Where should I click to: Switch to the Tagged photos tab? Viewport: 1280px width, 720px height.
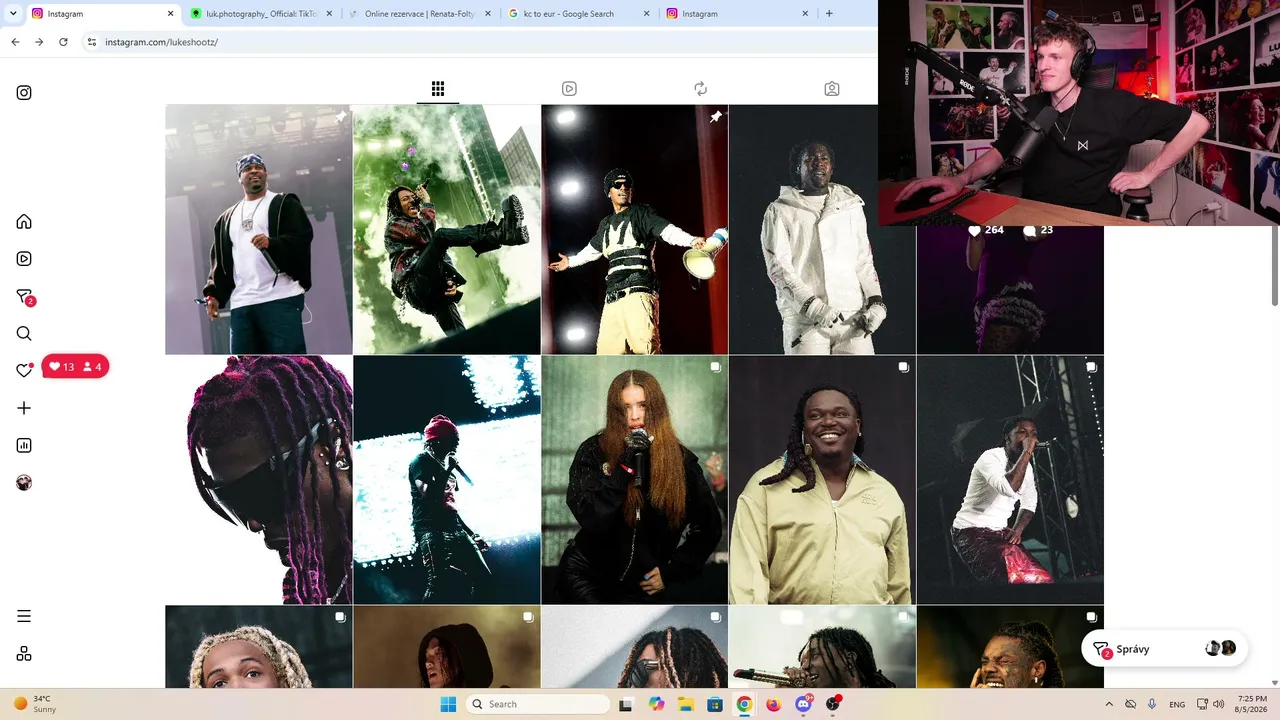832,89
